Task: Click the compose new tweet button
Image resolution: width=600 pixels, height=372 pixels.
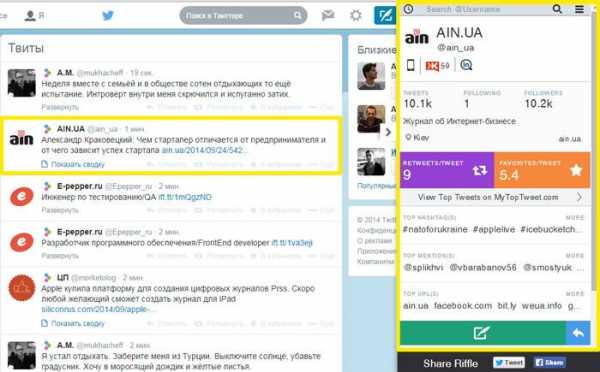Action: [385, 16]
